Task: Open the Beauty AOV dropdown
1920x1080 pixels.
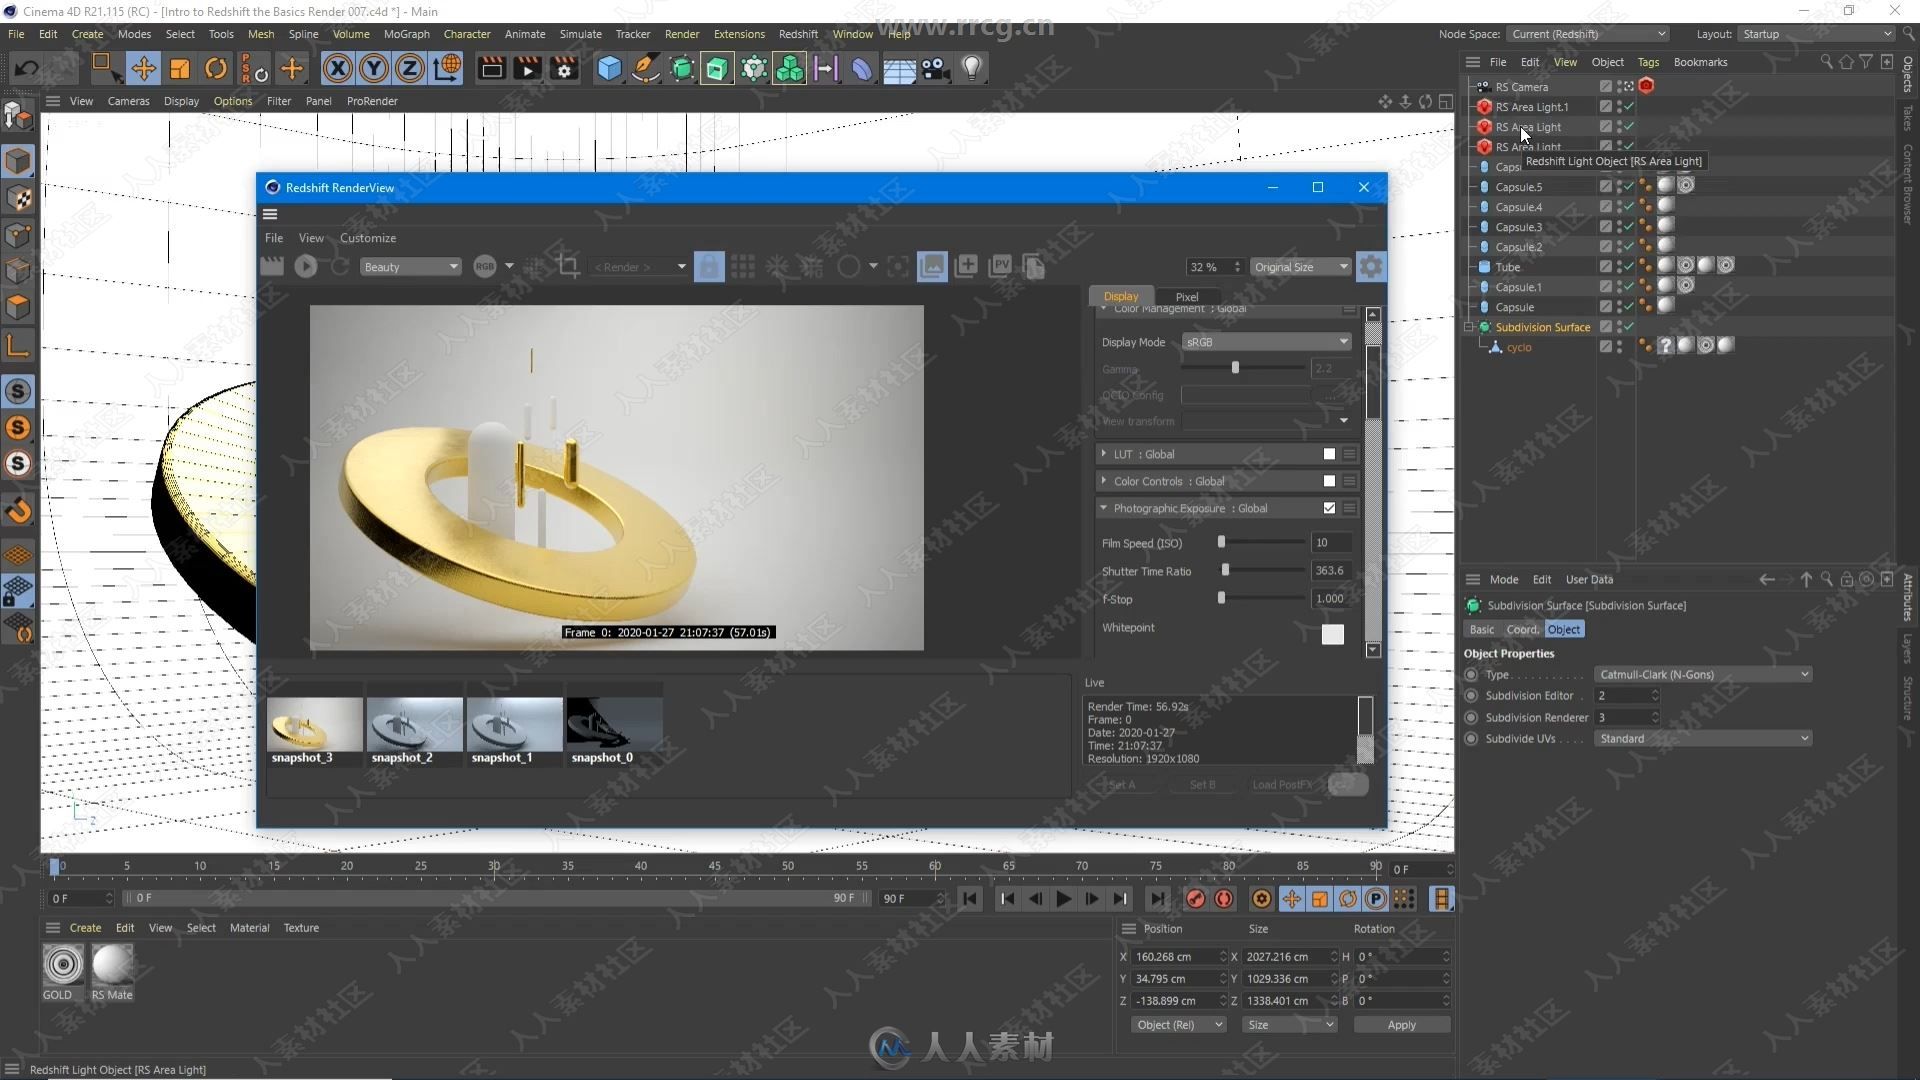Action: coord(410,267)
